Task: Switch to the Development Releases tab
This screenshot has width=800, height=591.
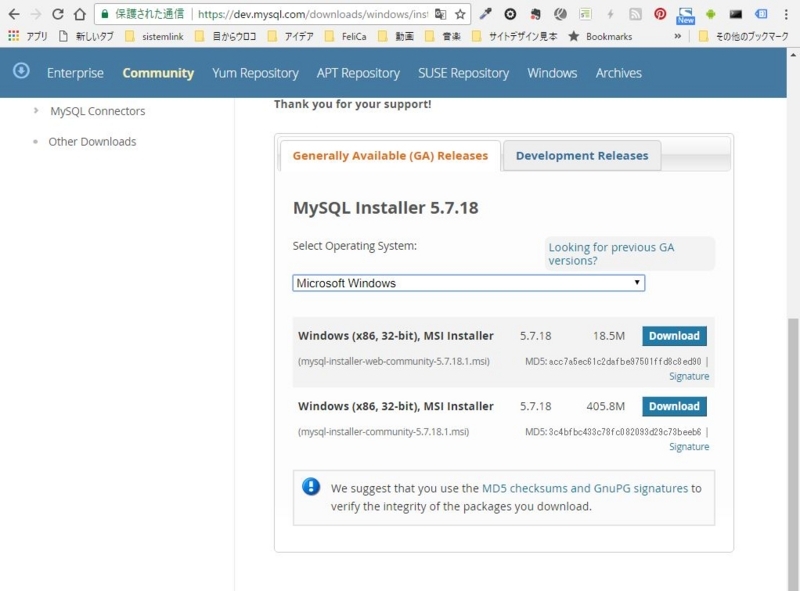Action: [582, 156]
